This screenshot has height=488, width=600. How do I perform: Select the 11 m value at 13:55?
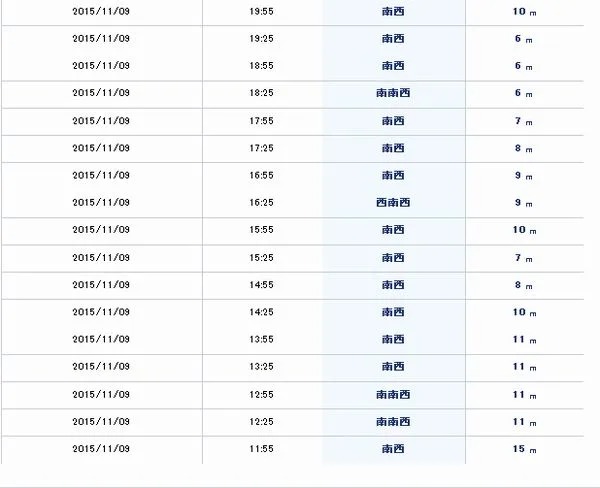[525, 339]
